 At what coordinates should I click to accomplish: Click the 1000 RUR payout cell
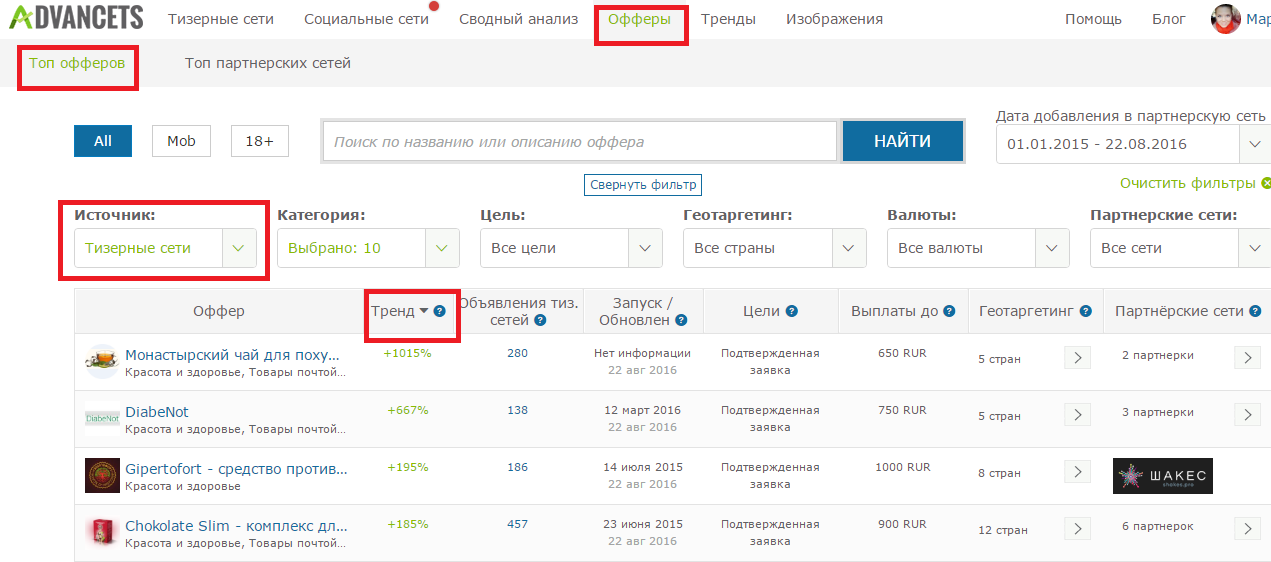903,467
